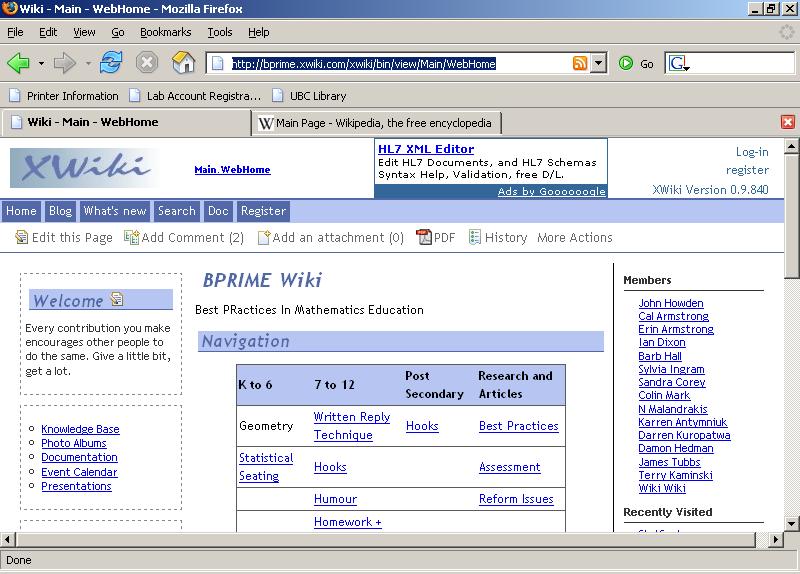Viewport: 800px width, 574px height.
Task: Open the Knowledge Base link
Action: point(80,429)
